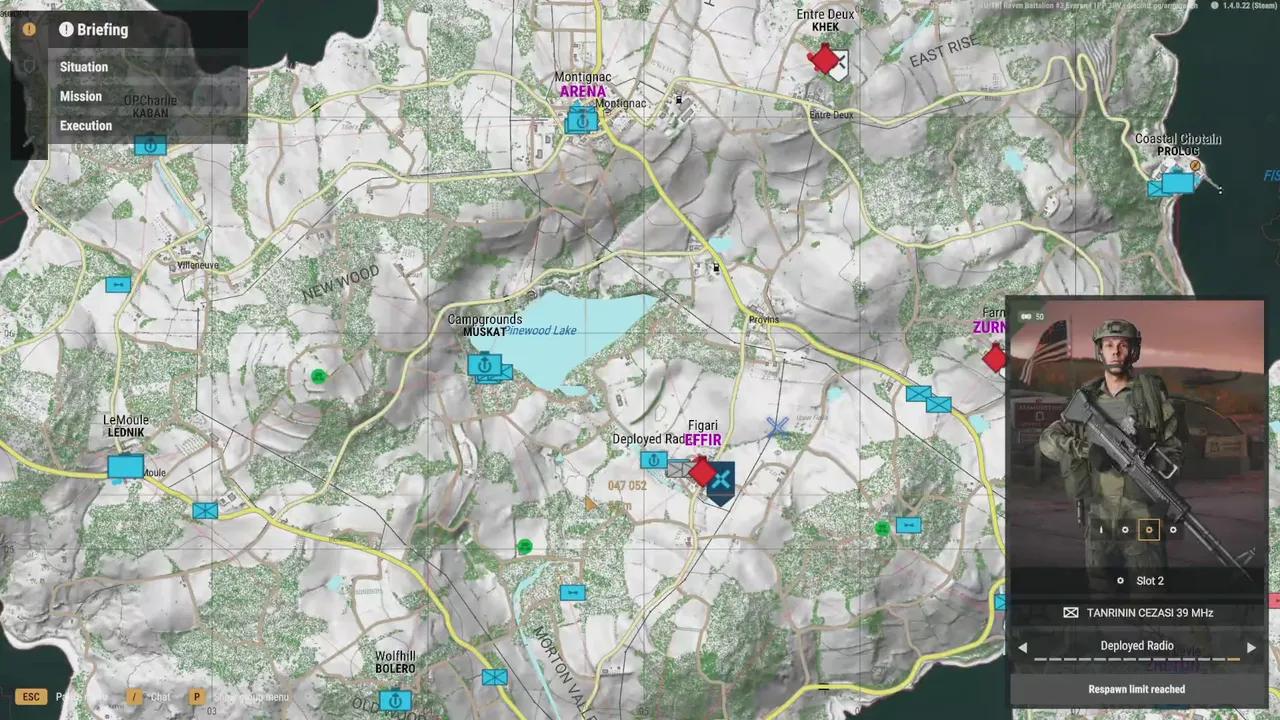Click the Villeneuve town label
The image size is (1280, 720).
(x=198, y=265)
